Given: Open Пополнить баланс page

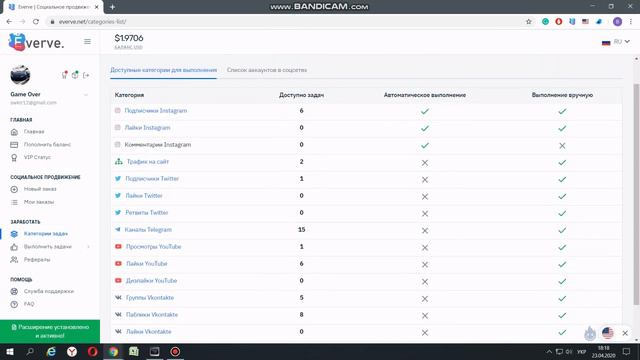Looking at the screenshot, I should (47, 144).
